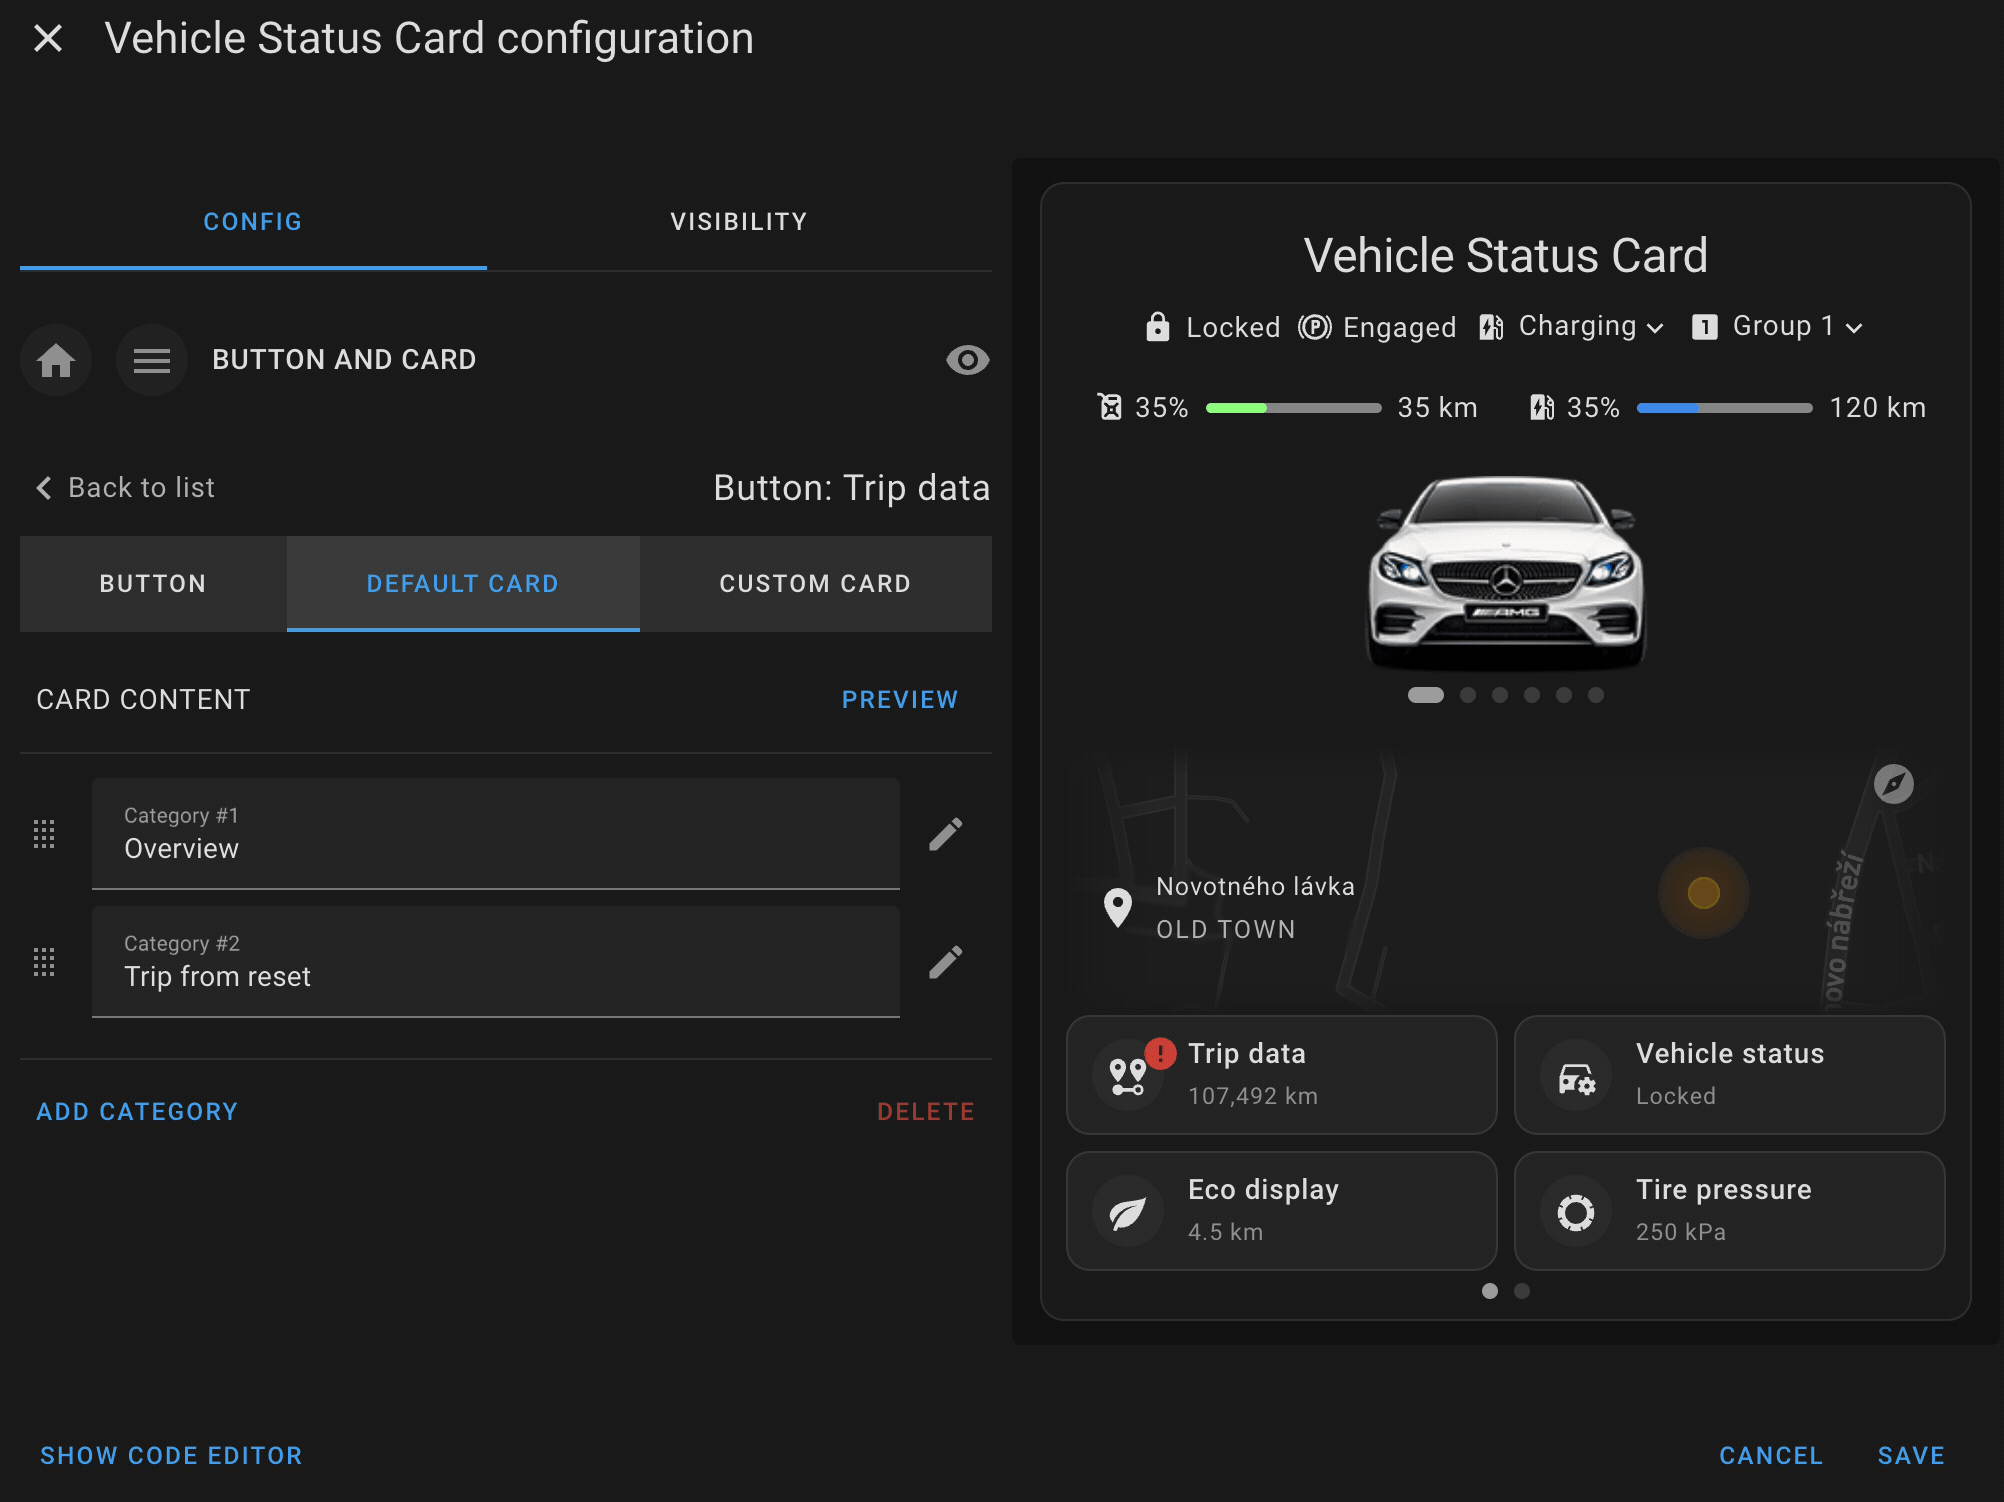Expand the Charging indicator dropdown
Viewport: 2004px width, 1502px height.
tap(1655, 328)
